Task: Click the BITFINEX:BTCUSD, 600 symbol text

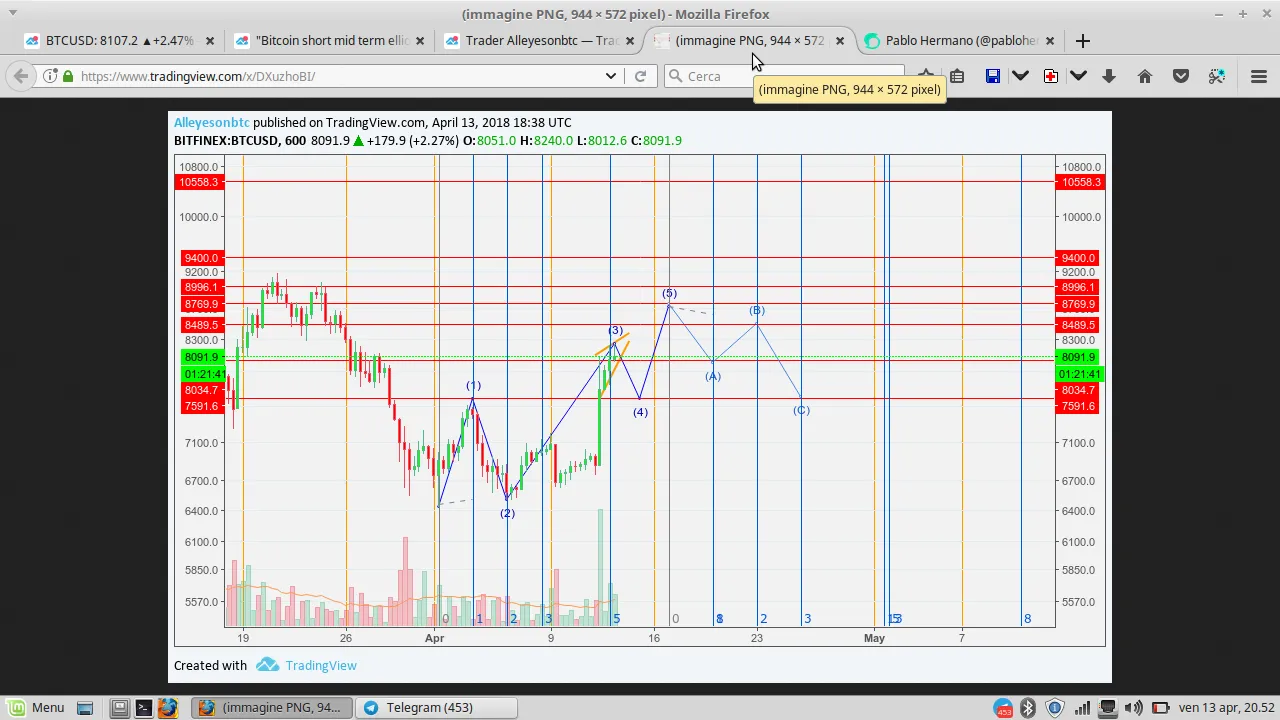Action: pos(240,141)
